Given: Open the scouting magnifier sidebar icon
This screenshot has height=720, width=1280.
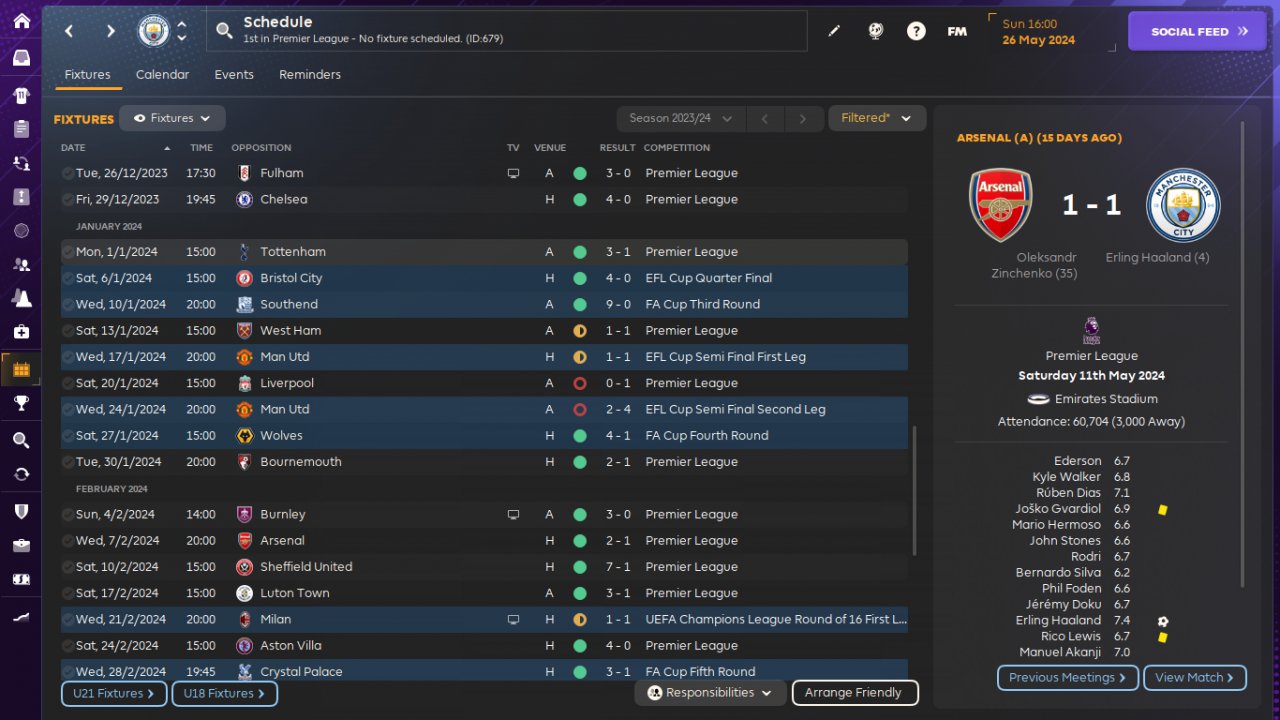Looking at the screenshot, I should (21, 440).
